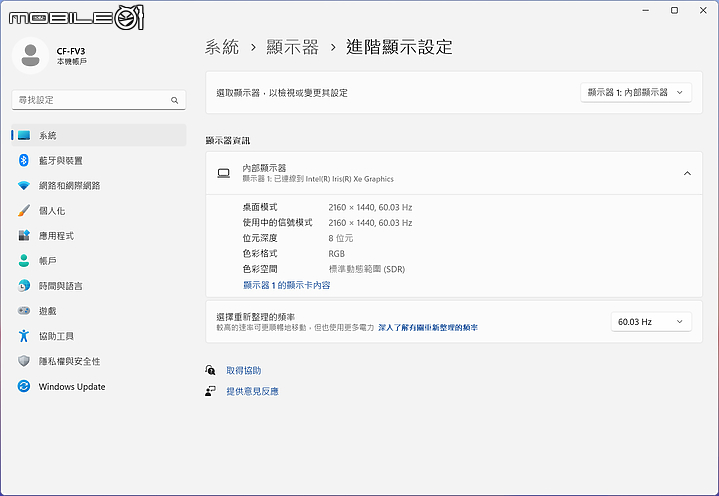This screenshot has width=719, height=496.
Task: Click the Wi-Fi icon for 網路和網際網路
Action: coord(24,186)
